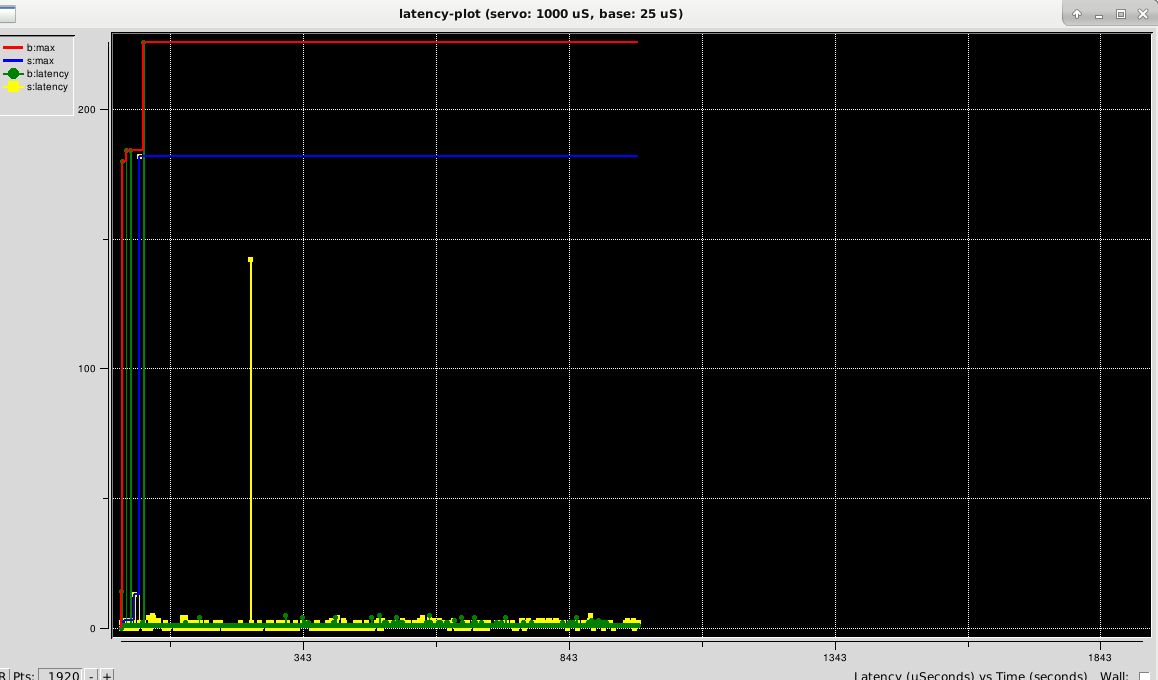
Task: Click the latency-plot window title text
Action: coord(541,14)
